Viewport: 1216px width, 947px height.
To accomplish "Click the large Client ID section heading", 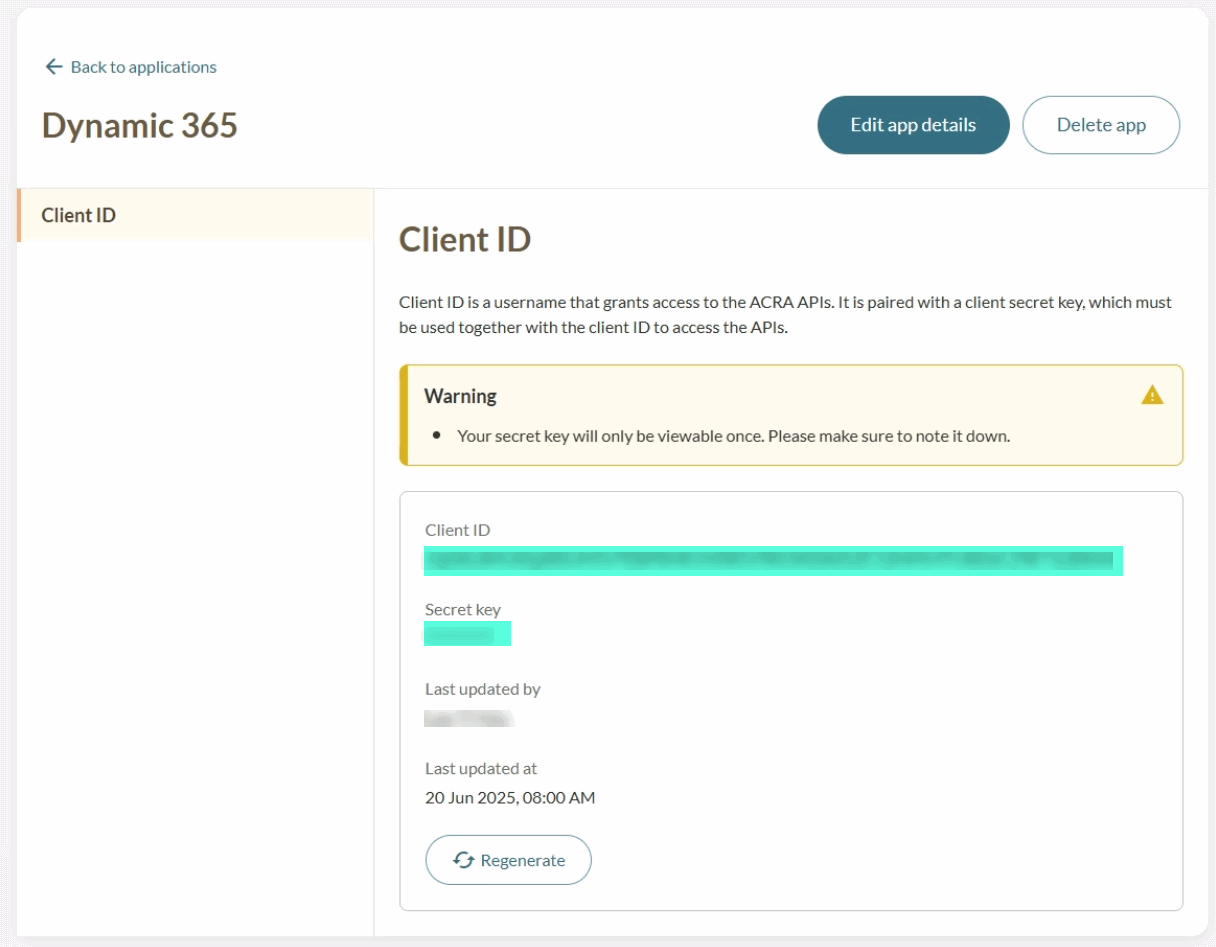I will pyautogui.click(x=465, y=240).
